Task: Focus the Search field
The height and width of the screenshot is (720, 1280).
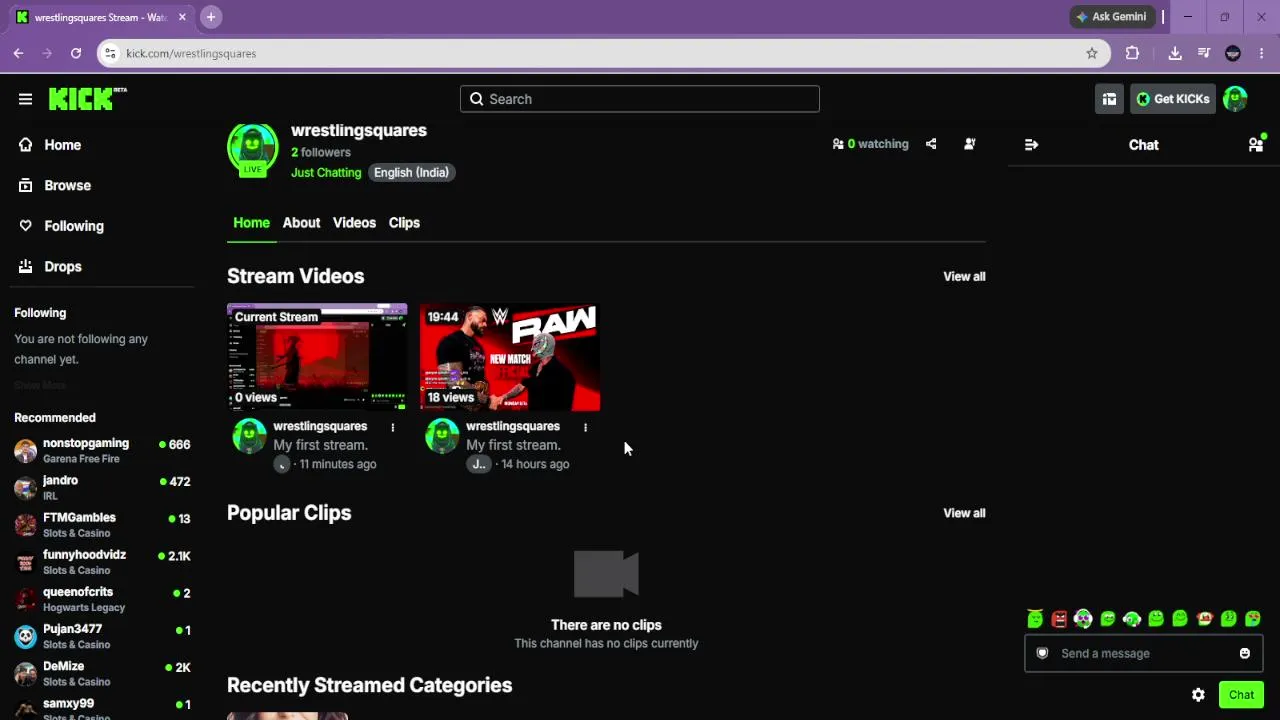Action: pyautogui.click(x=640, y=99)
